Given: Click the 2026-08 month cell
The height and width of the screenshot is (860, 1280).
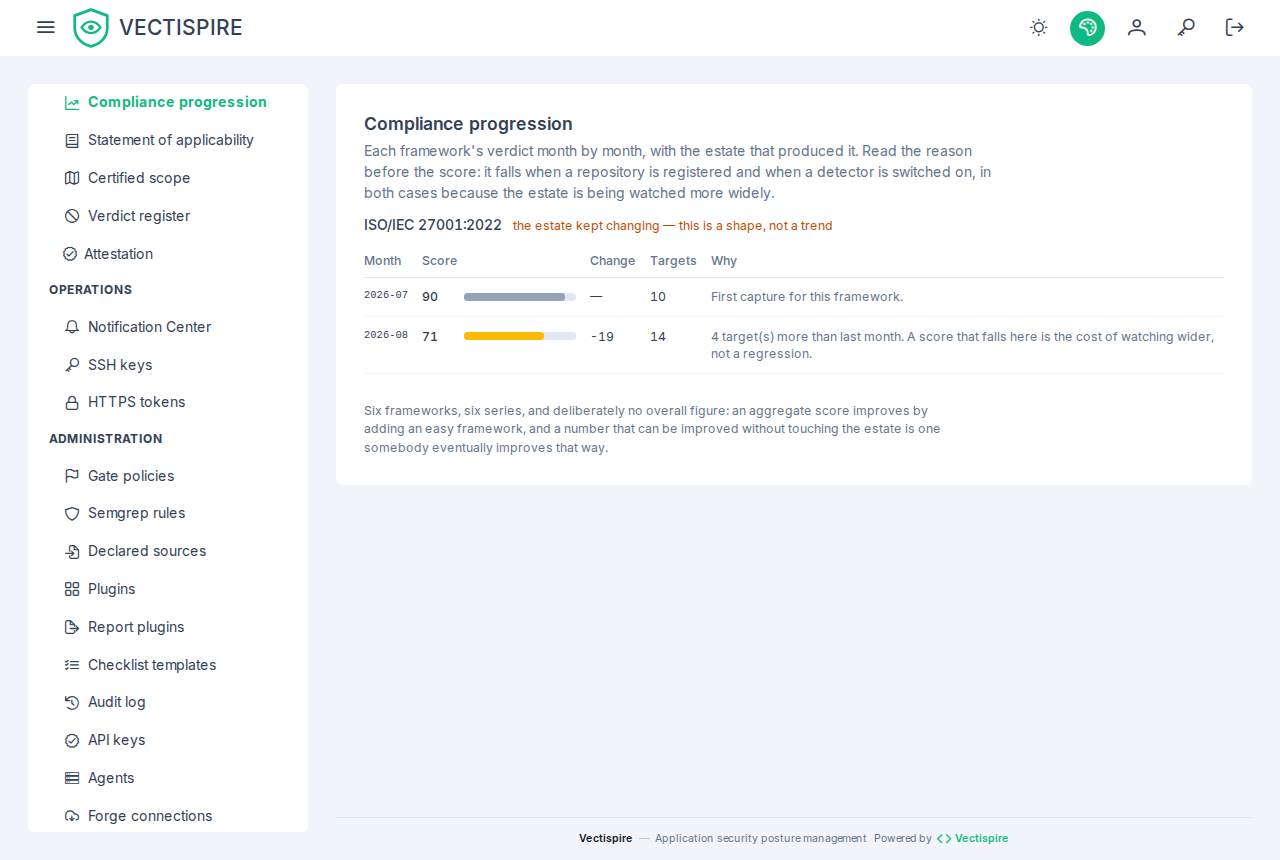Looking at the screenshot, I should (x=386, y=336).
